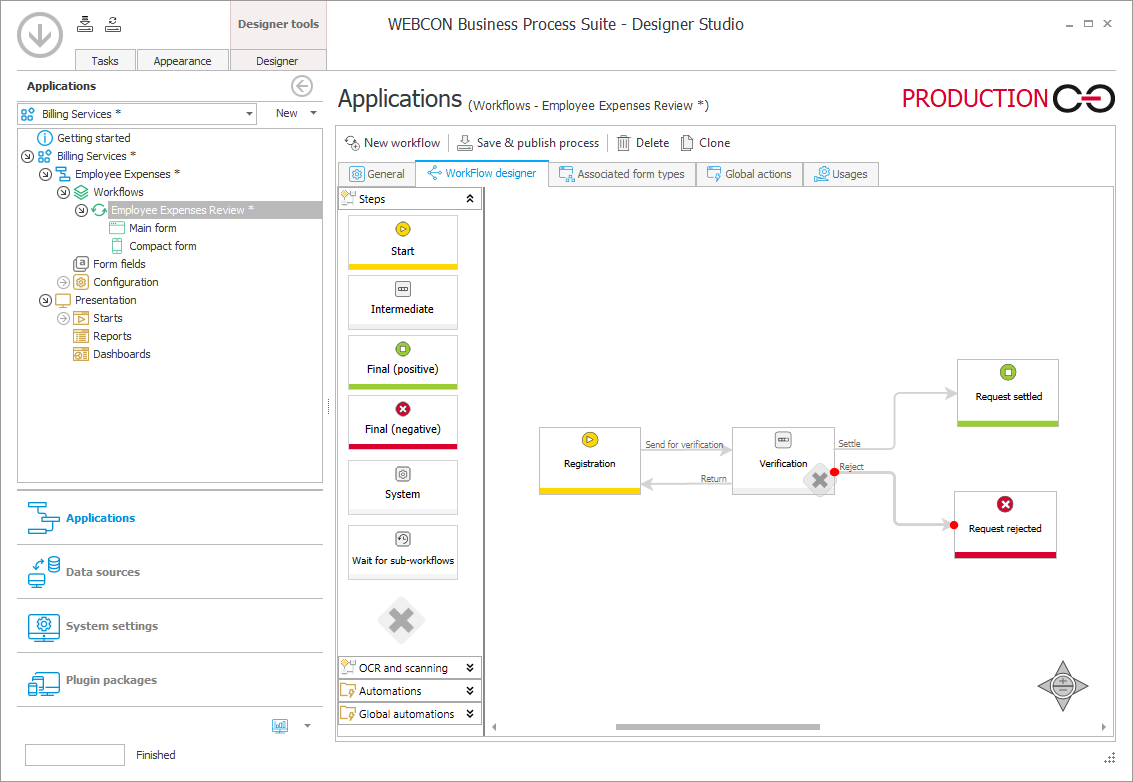The height and width of the screenshot is (782, 1133).
Task: Open the General tab
Action: 376,174
